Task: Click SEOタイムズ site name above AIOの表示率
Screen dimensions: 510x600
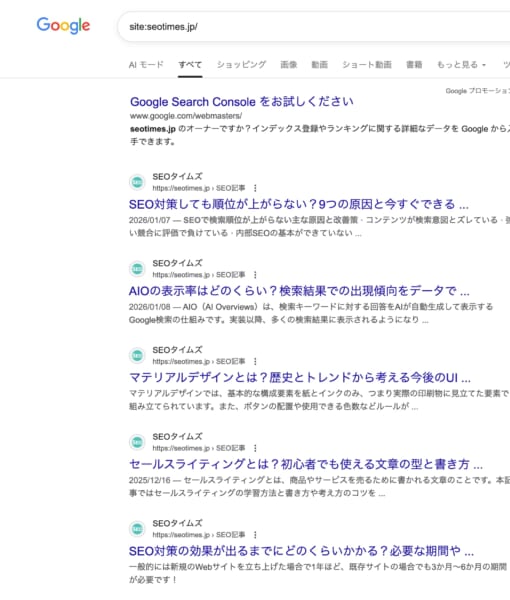Action: point(177,264)
